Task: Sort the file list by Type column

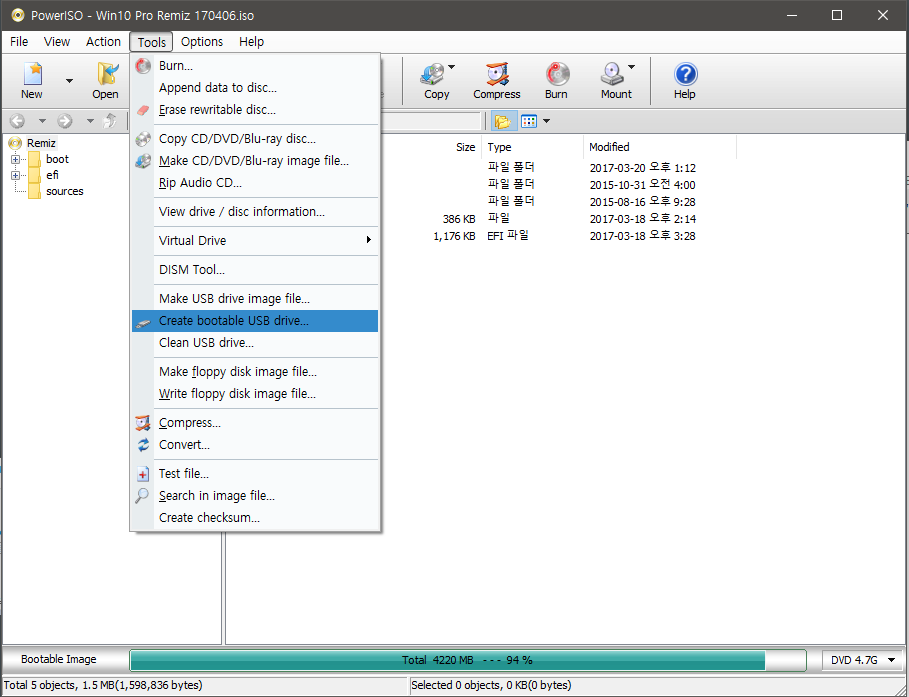Action: click(499, 147)
